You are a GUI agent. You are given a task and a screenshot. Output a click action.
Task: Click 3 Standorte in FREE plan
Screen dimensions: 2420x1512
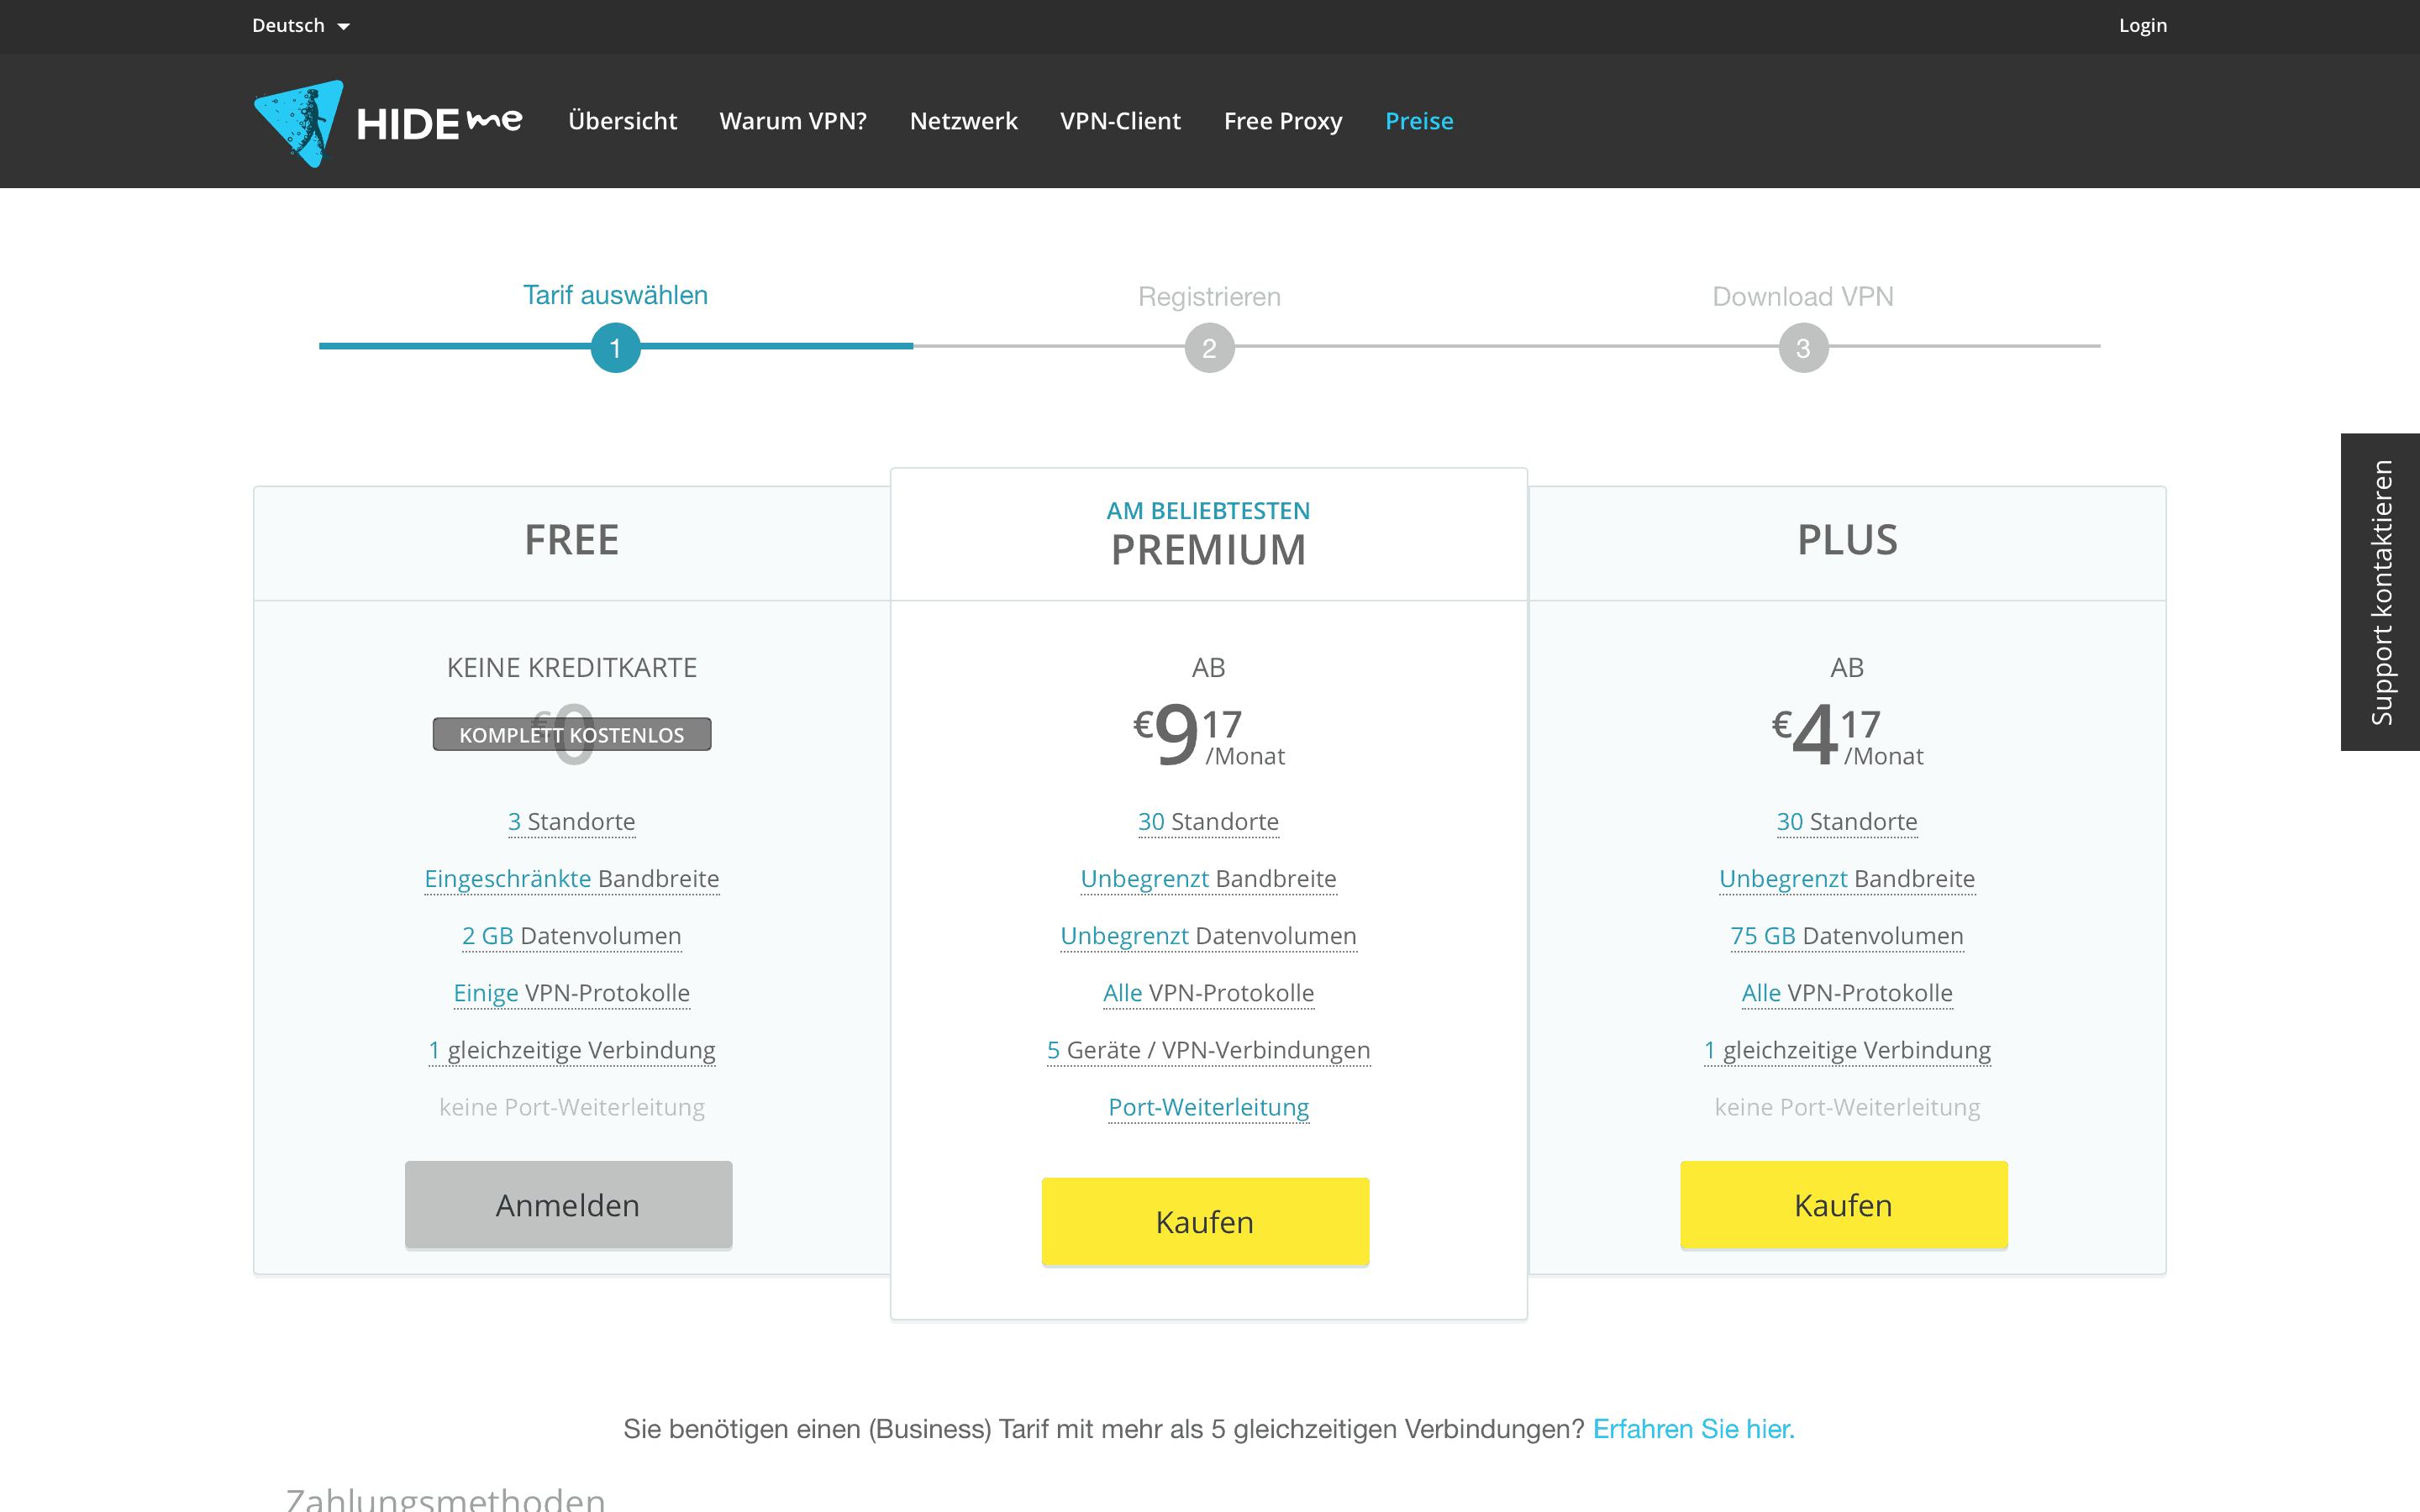tap(571, 822)
